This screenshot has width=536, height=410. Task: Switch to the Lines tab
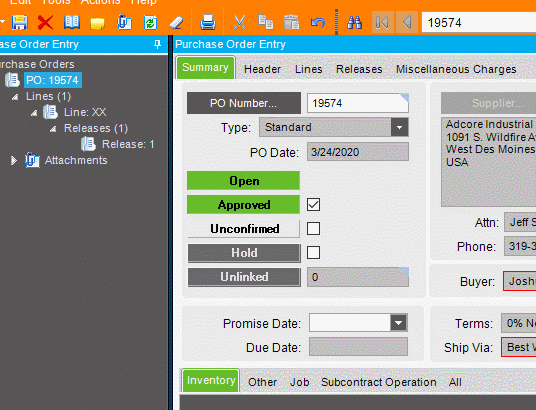308,69
